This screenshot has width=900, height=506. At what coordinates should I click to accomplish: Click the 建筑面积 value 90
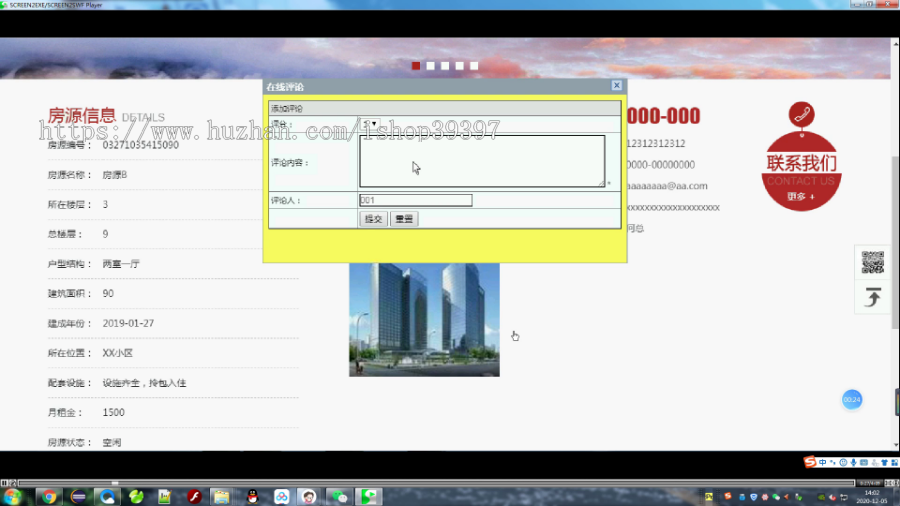click(108, 294)
